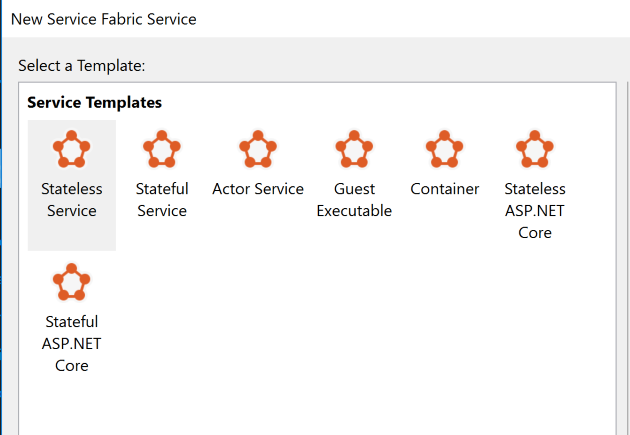Screen dimensions: 630x435
Task: Click the "Guest Executable" text label
Action: tap(354, 200)
